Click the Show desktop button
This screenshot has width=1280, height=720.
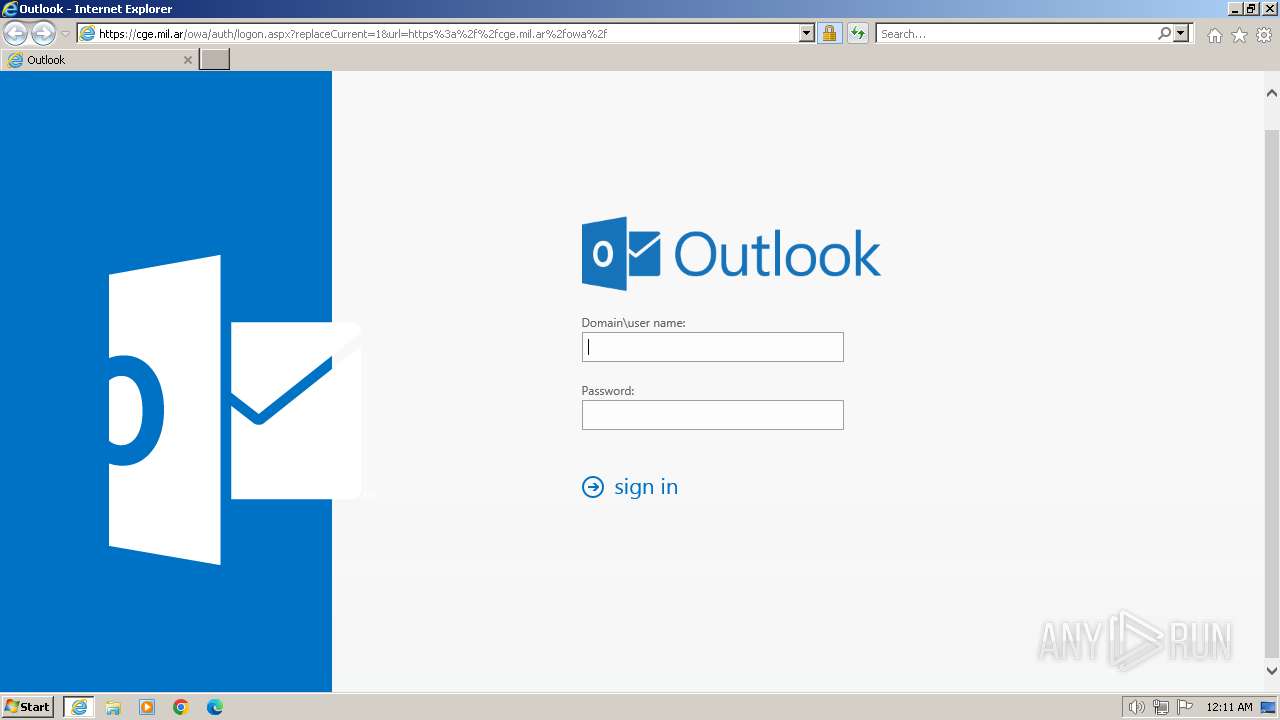(1268, 707)
